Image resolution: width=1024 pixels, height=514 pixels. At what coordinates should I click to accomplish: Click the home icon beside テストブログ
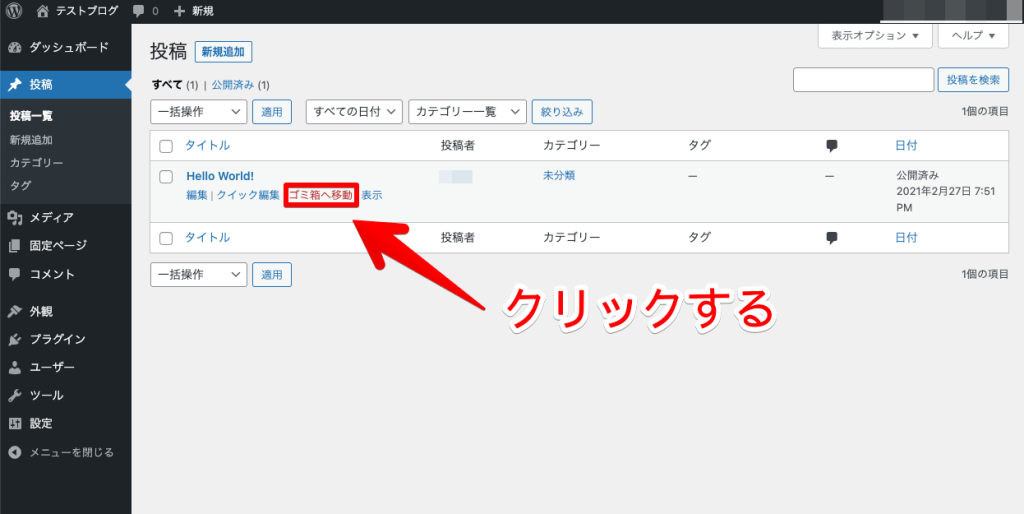42,10
